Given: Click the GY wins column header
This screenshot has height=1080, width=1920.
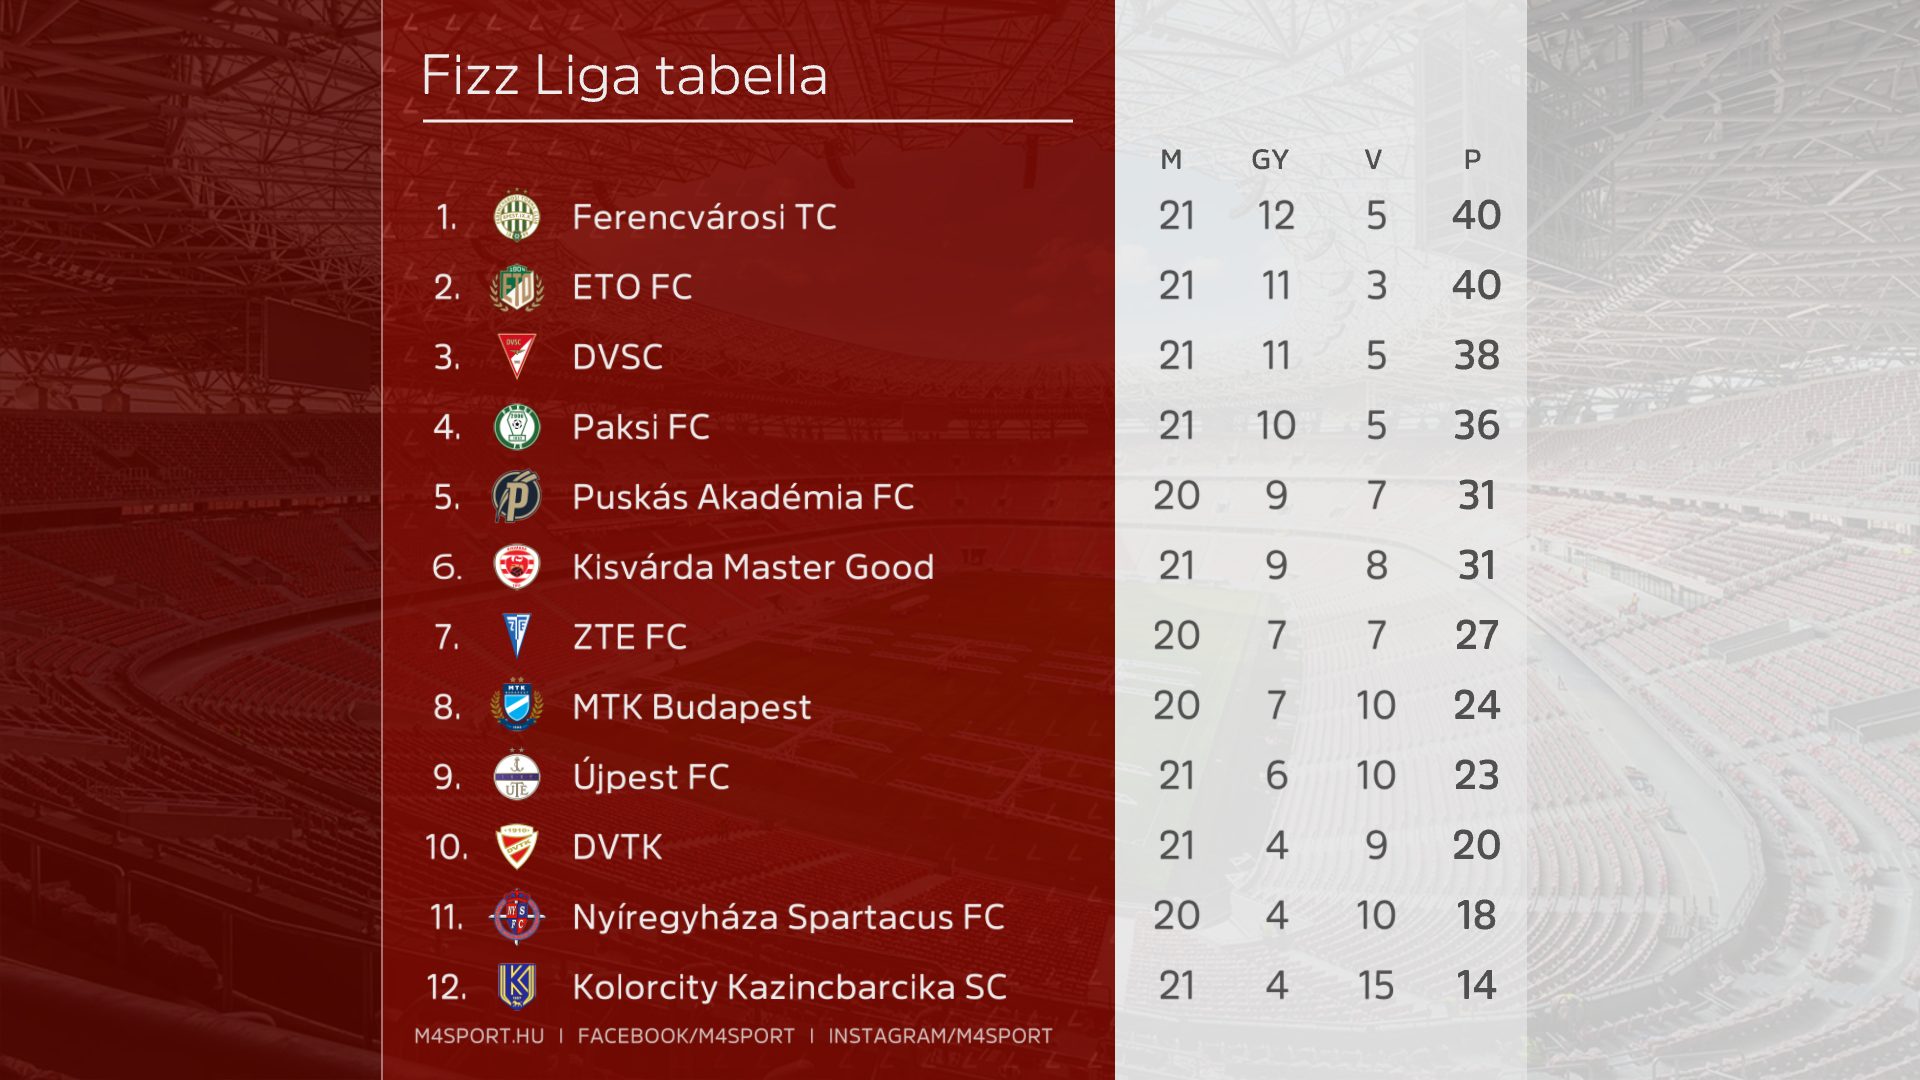Looking at the screenshot, I should [x=1270, y=160].
